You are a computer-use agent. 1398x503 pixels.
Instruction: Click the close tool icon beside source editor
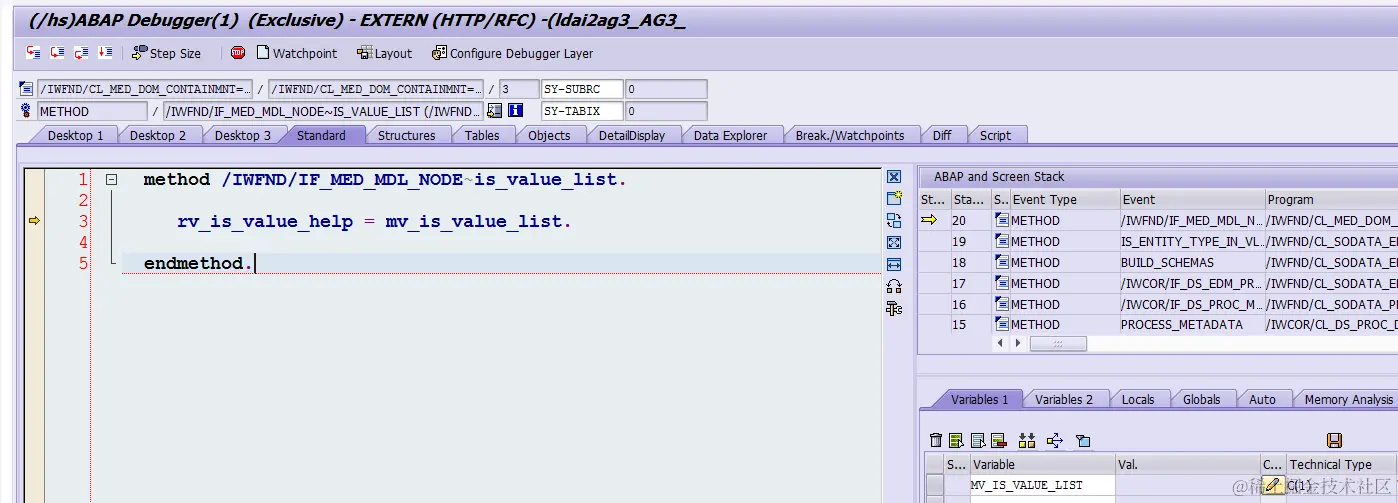(x=894, y=176)
